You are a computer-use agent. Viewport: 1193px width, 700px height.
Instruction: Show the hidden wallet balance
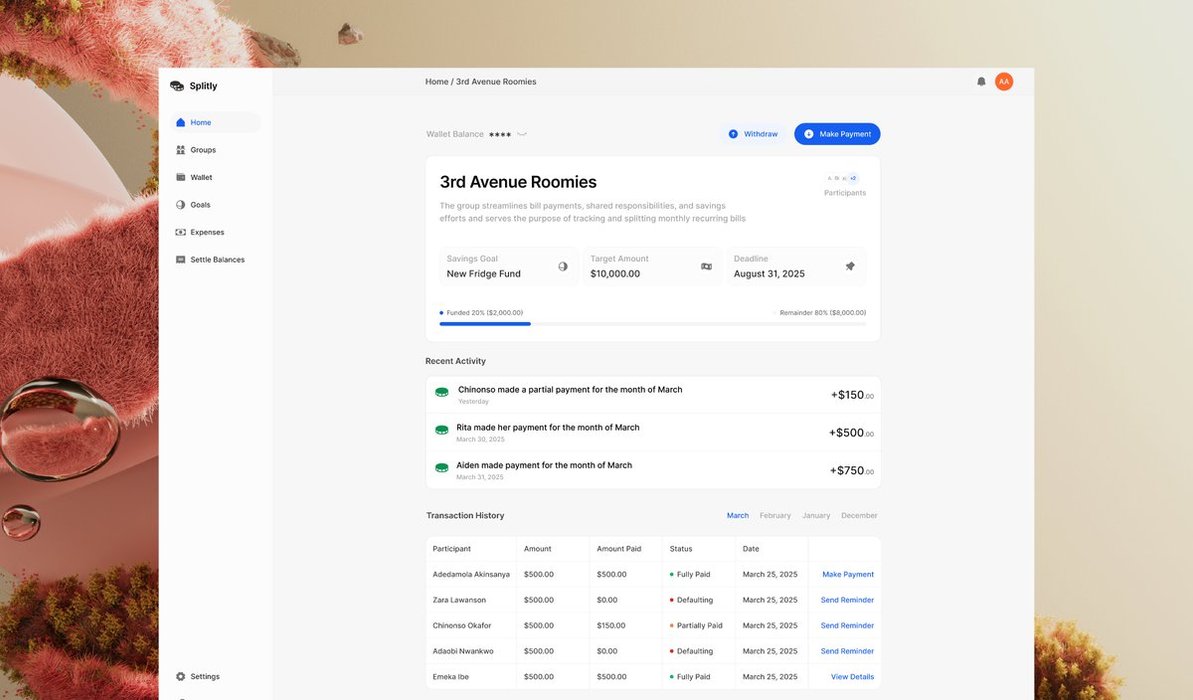522,134
